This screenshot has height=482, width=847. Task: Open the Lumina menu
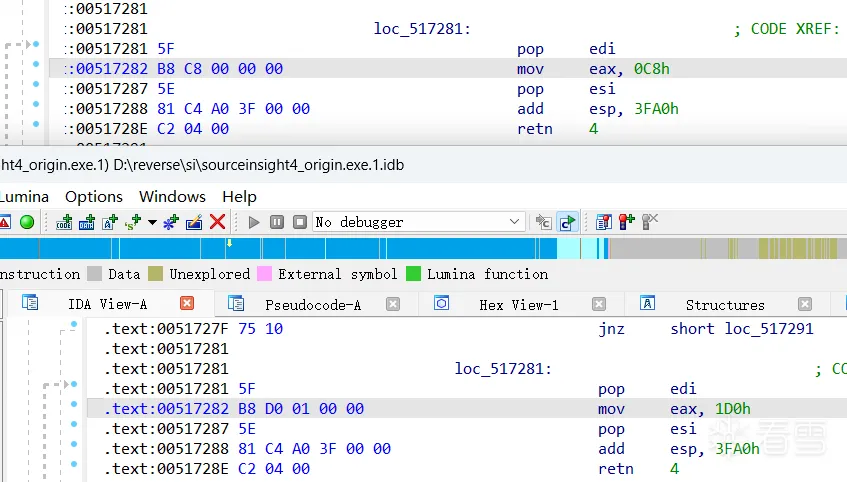pyautogui.click(x=24, y=197)
